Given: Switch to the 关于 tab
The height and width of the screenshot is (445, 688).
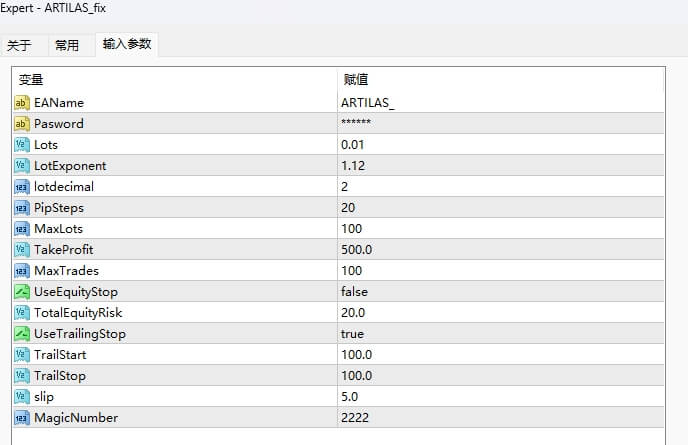Looking at the screenshot, I should [20, 45].
